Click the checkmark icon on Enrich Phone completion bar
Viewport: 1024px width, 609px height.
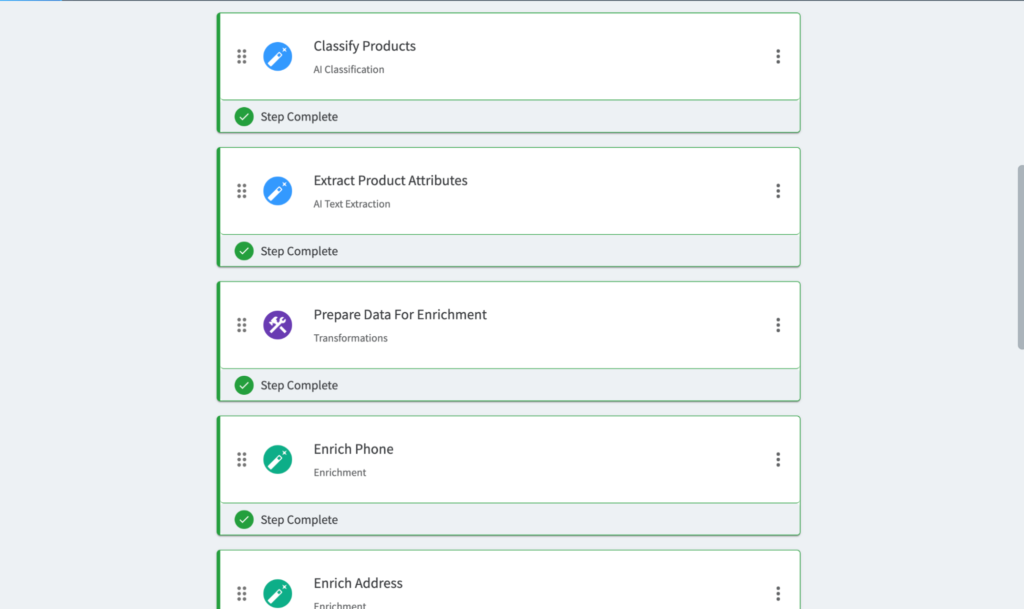click(x=243, y=519)
